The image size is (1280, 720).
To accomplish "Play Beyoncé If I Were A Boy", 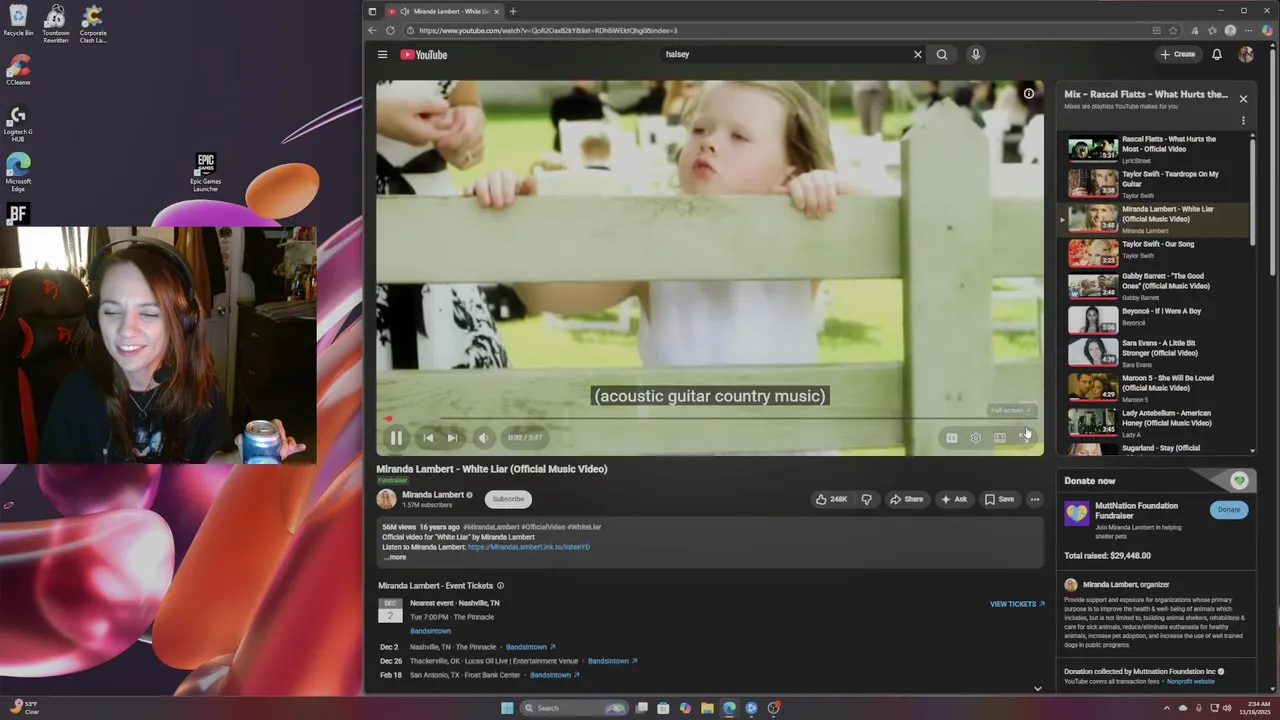I will [x=1154, y=319].
